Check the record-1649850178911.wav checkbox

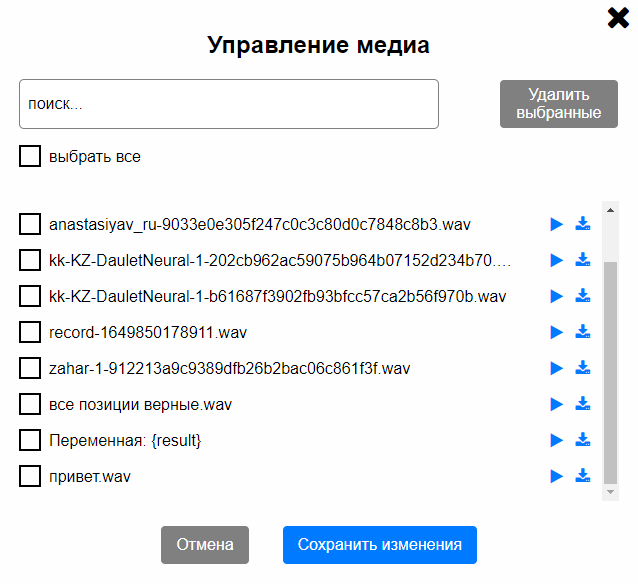[x=30, y=332]
